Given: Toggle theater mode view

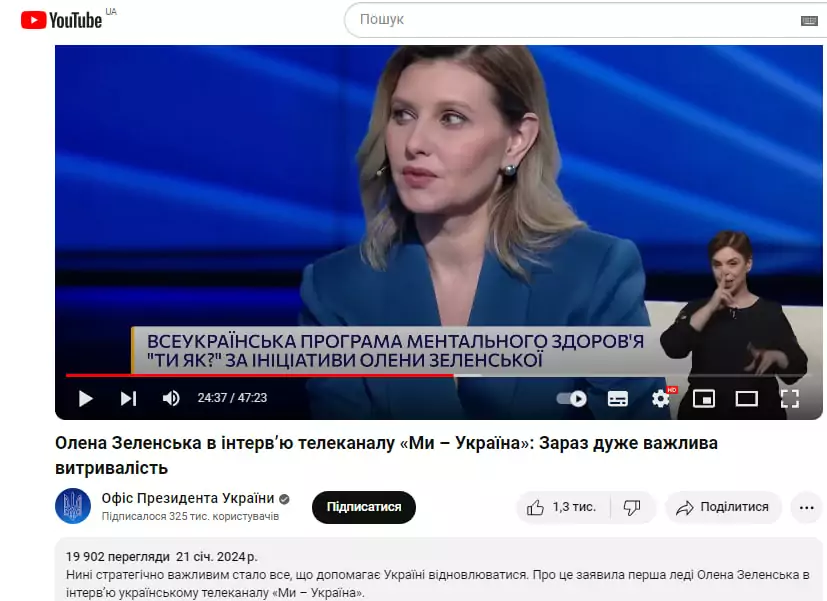Looking at the screenshot, I should (747, 398).
